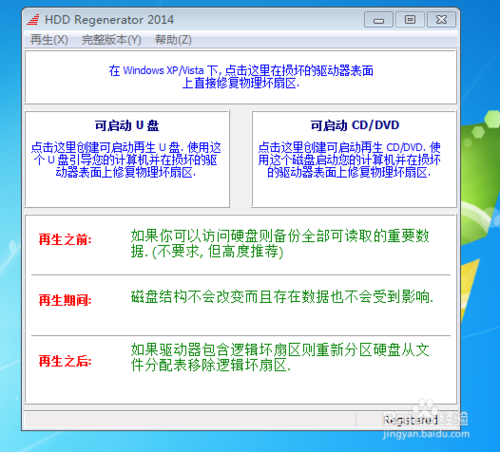
Task: Click the HDD Regenerator 2014 window title
Action: tap(109, 20)
